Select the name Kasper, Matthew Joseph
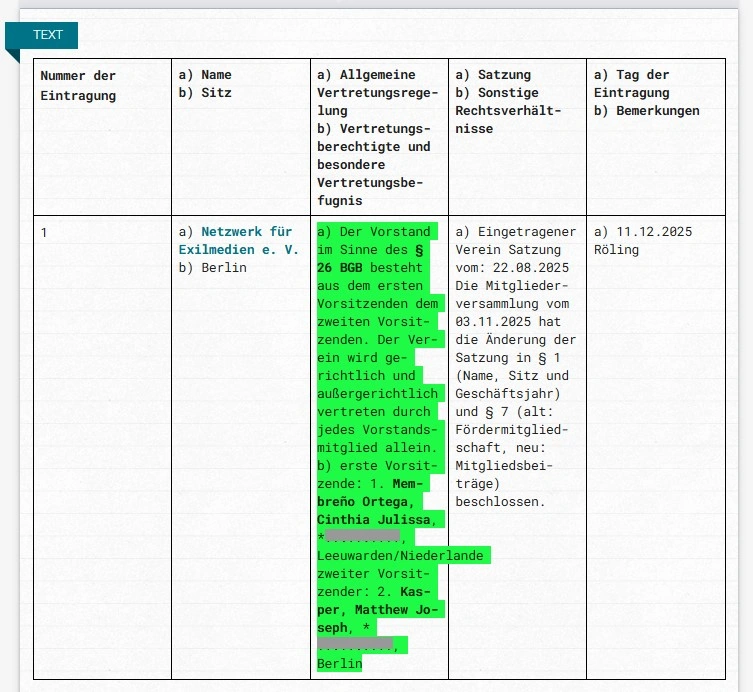This screenshot has width=753, height=692. point(377,610)
